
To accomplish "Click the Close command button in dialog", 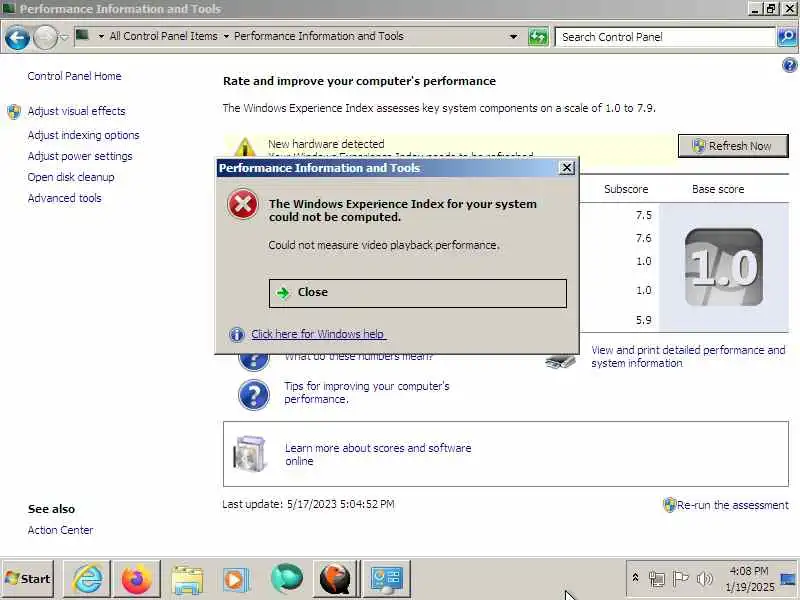I will point(417,293).
